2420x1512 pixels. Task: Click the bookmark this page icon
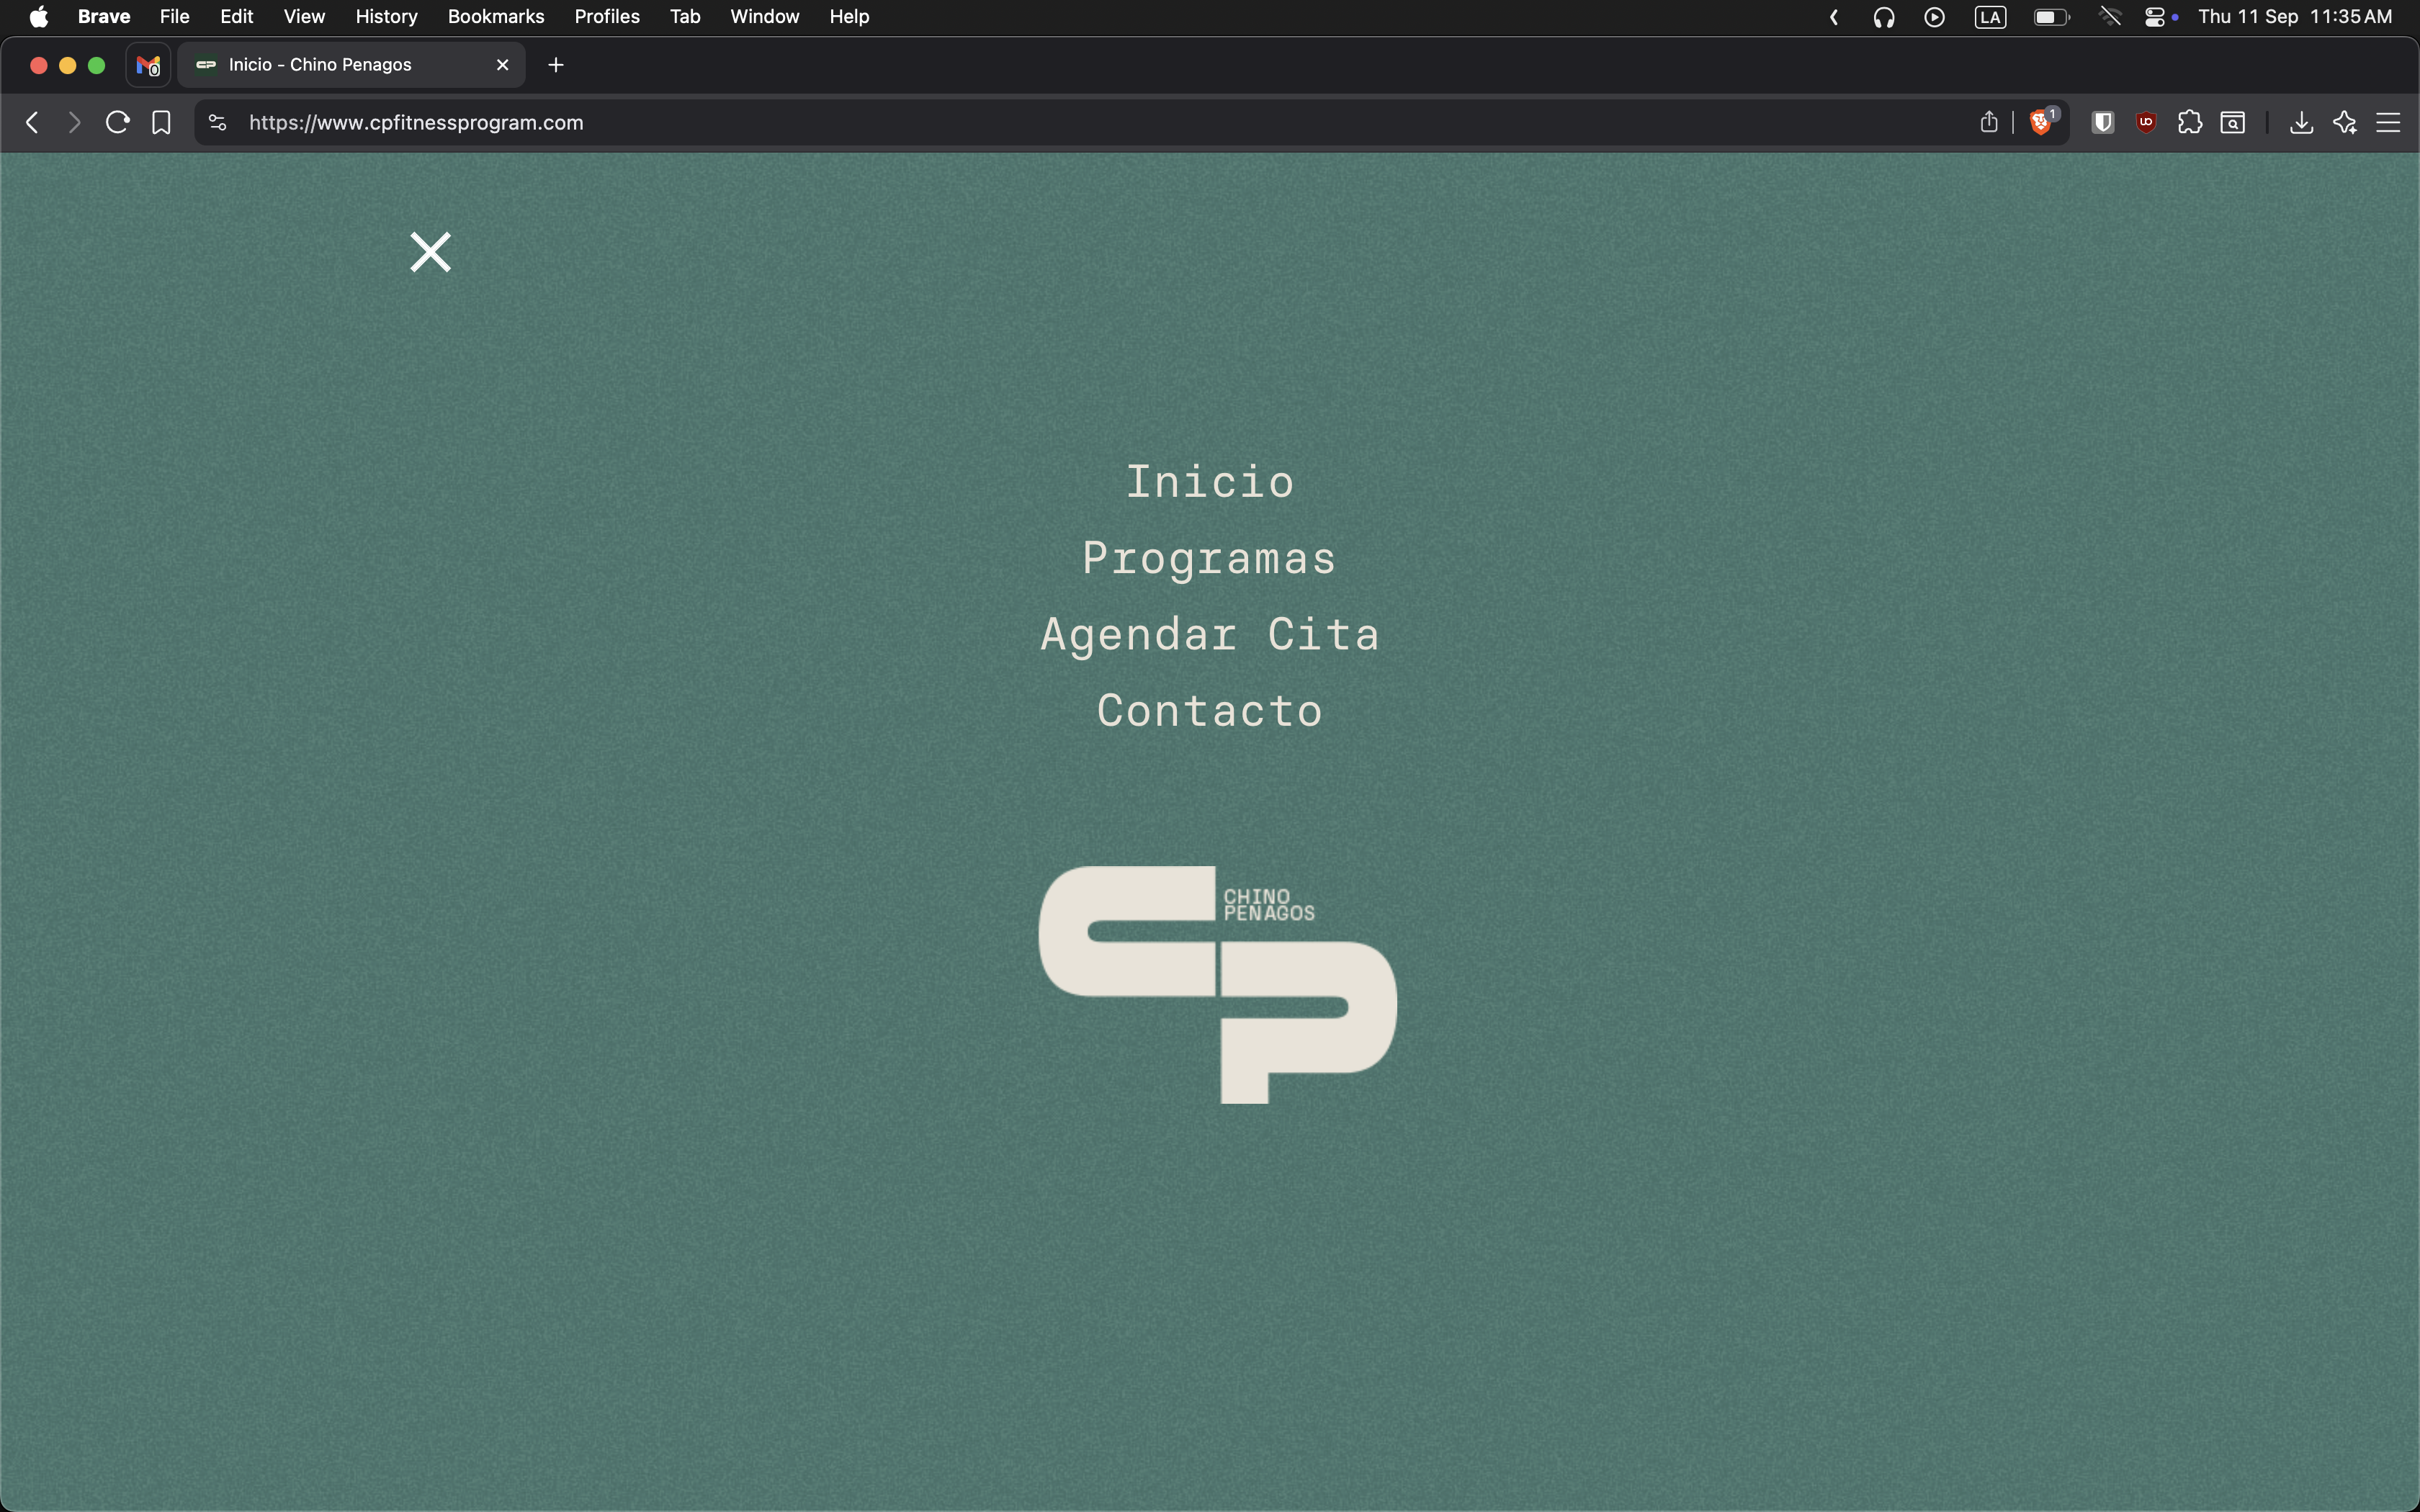tap(161, 122)
